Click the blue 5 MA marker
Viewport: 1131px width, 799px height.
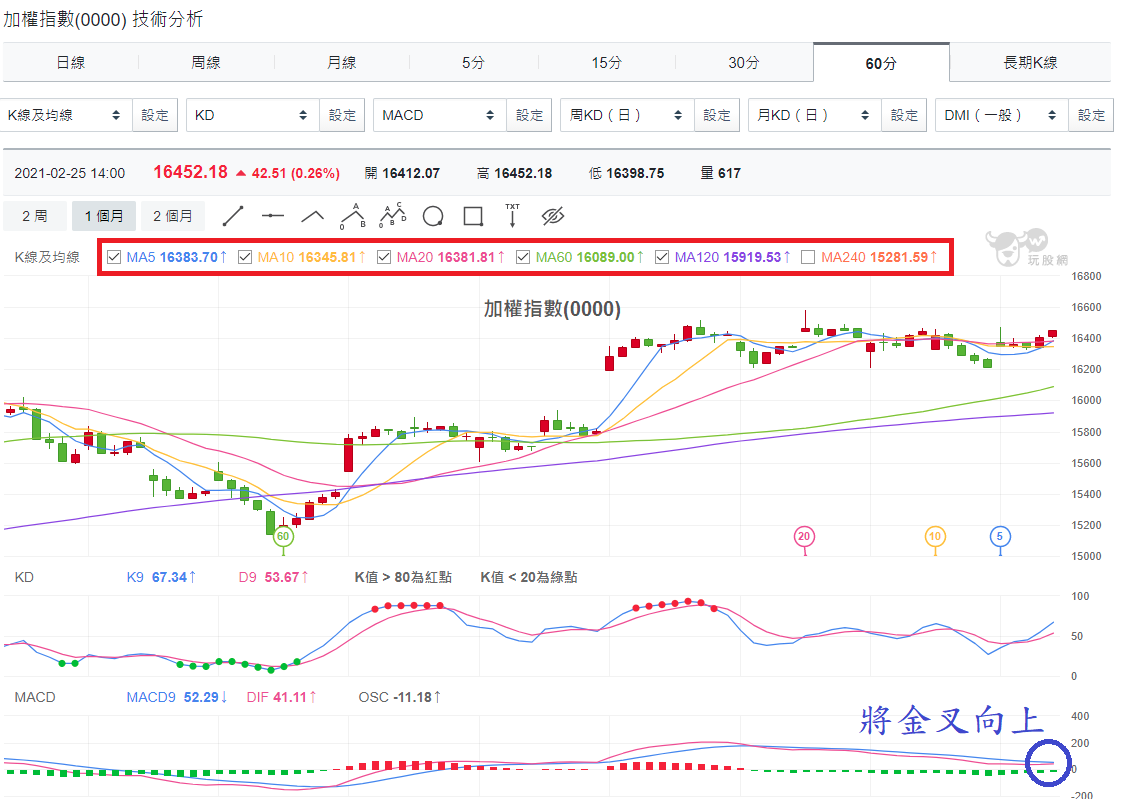coord(1000,536)
